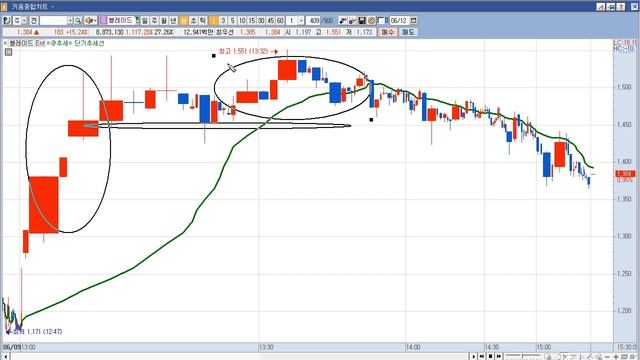Image resolution: width=640 pixels, height=360 pixels.
Task: Choose the 30-minute interval button
Action: click(x=261, y=20)
